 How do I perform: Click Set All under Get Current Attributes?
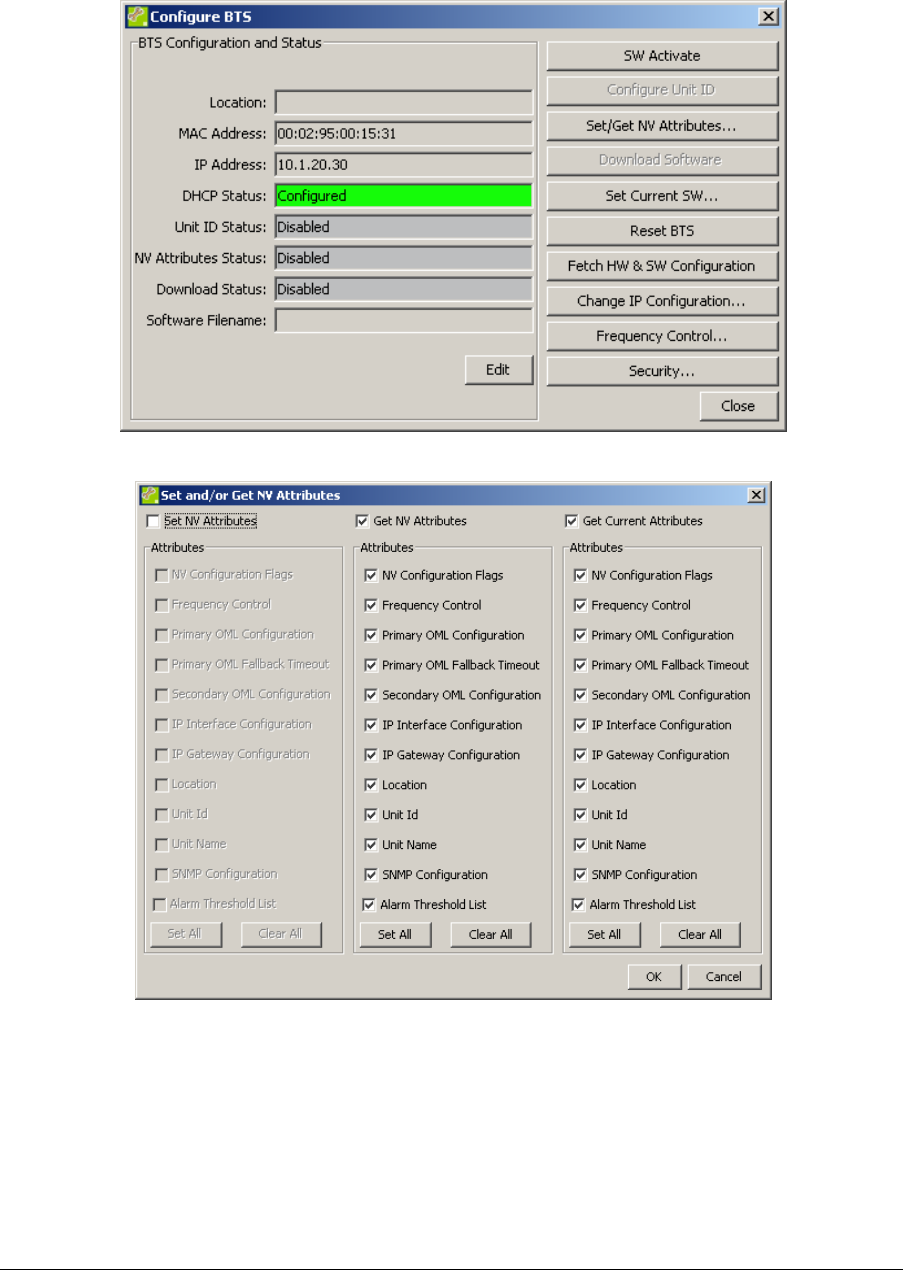tap(604, 935)
